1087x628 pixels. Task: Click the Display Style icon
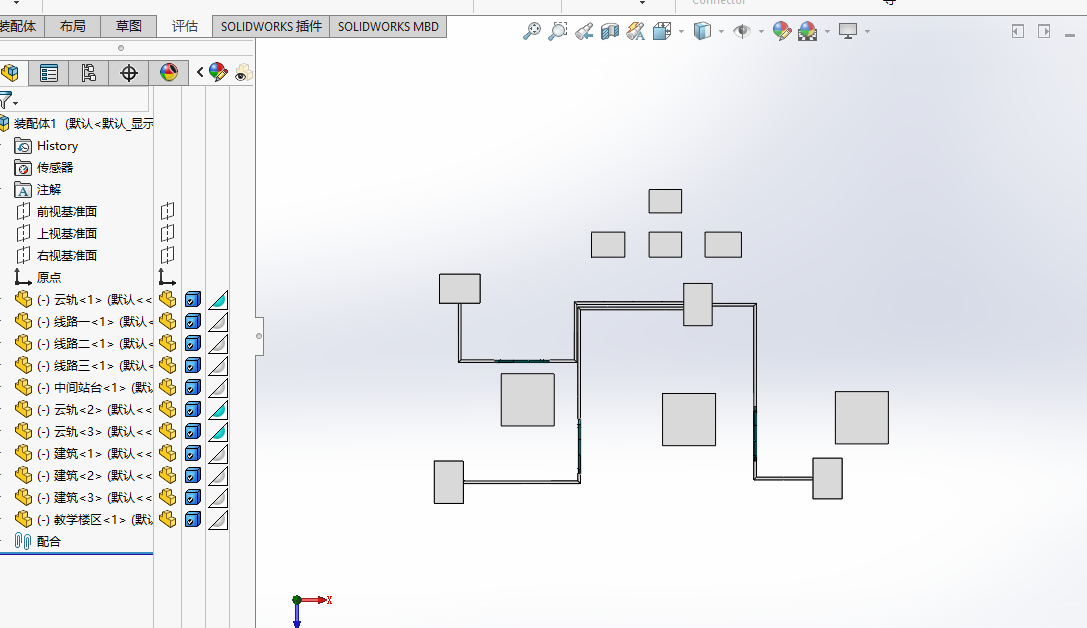(702, 30)
